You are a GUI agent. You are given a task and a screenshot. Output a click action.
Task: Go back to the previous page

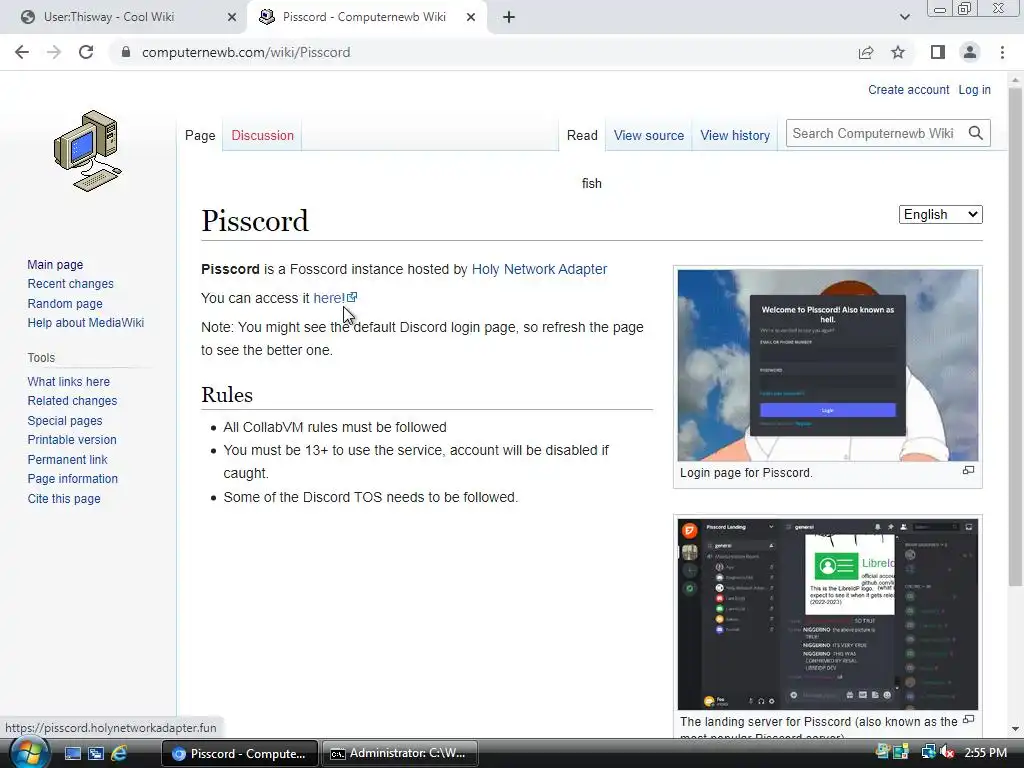tap(22, 52)
